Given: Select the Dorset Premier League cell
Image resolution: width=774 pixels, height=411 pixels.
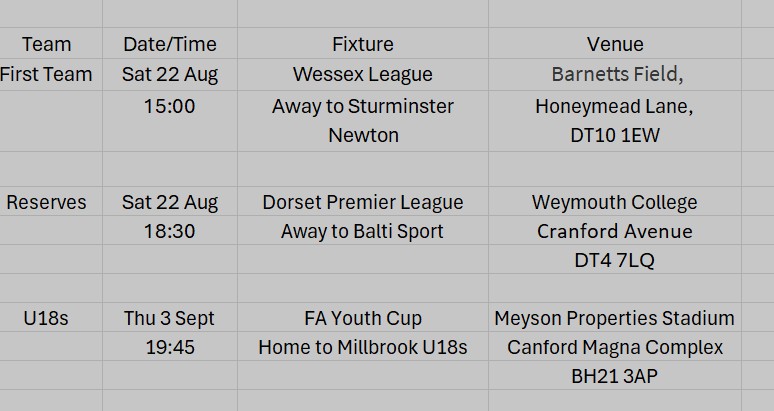Looking at the screenshot, I should pos(363,202).
